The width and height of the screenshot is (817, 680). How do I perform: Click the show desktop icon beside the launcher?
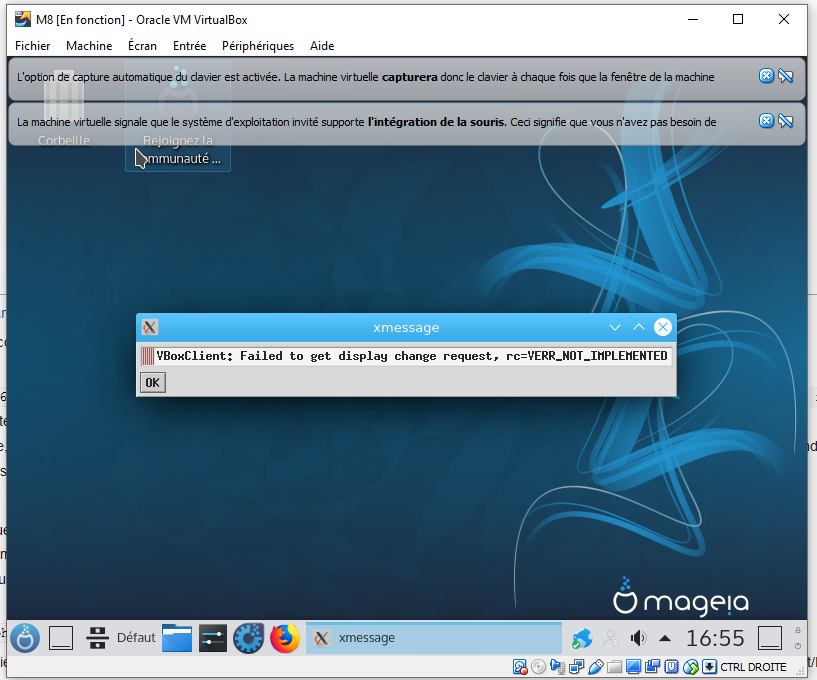pos(60,638)
